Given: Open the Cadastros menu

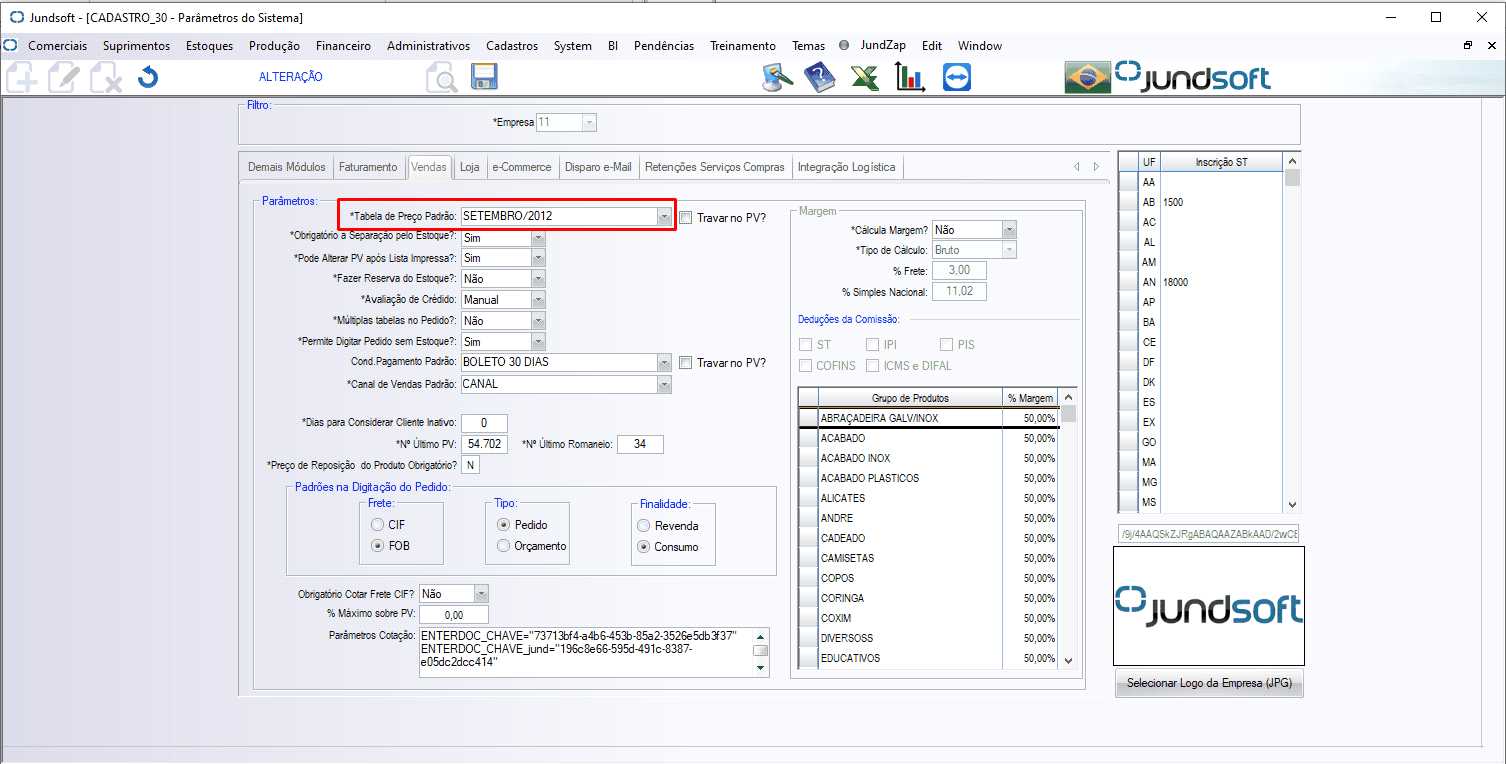Looking at the screenshot, I should pos(512,46).
